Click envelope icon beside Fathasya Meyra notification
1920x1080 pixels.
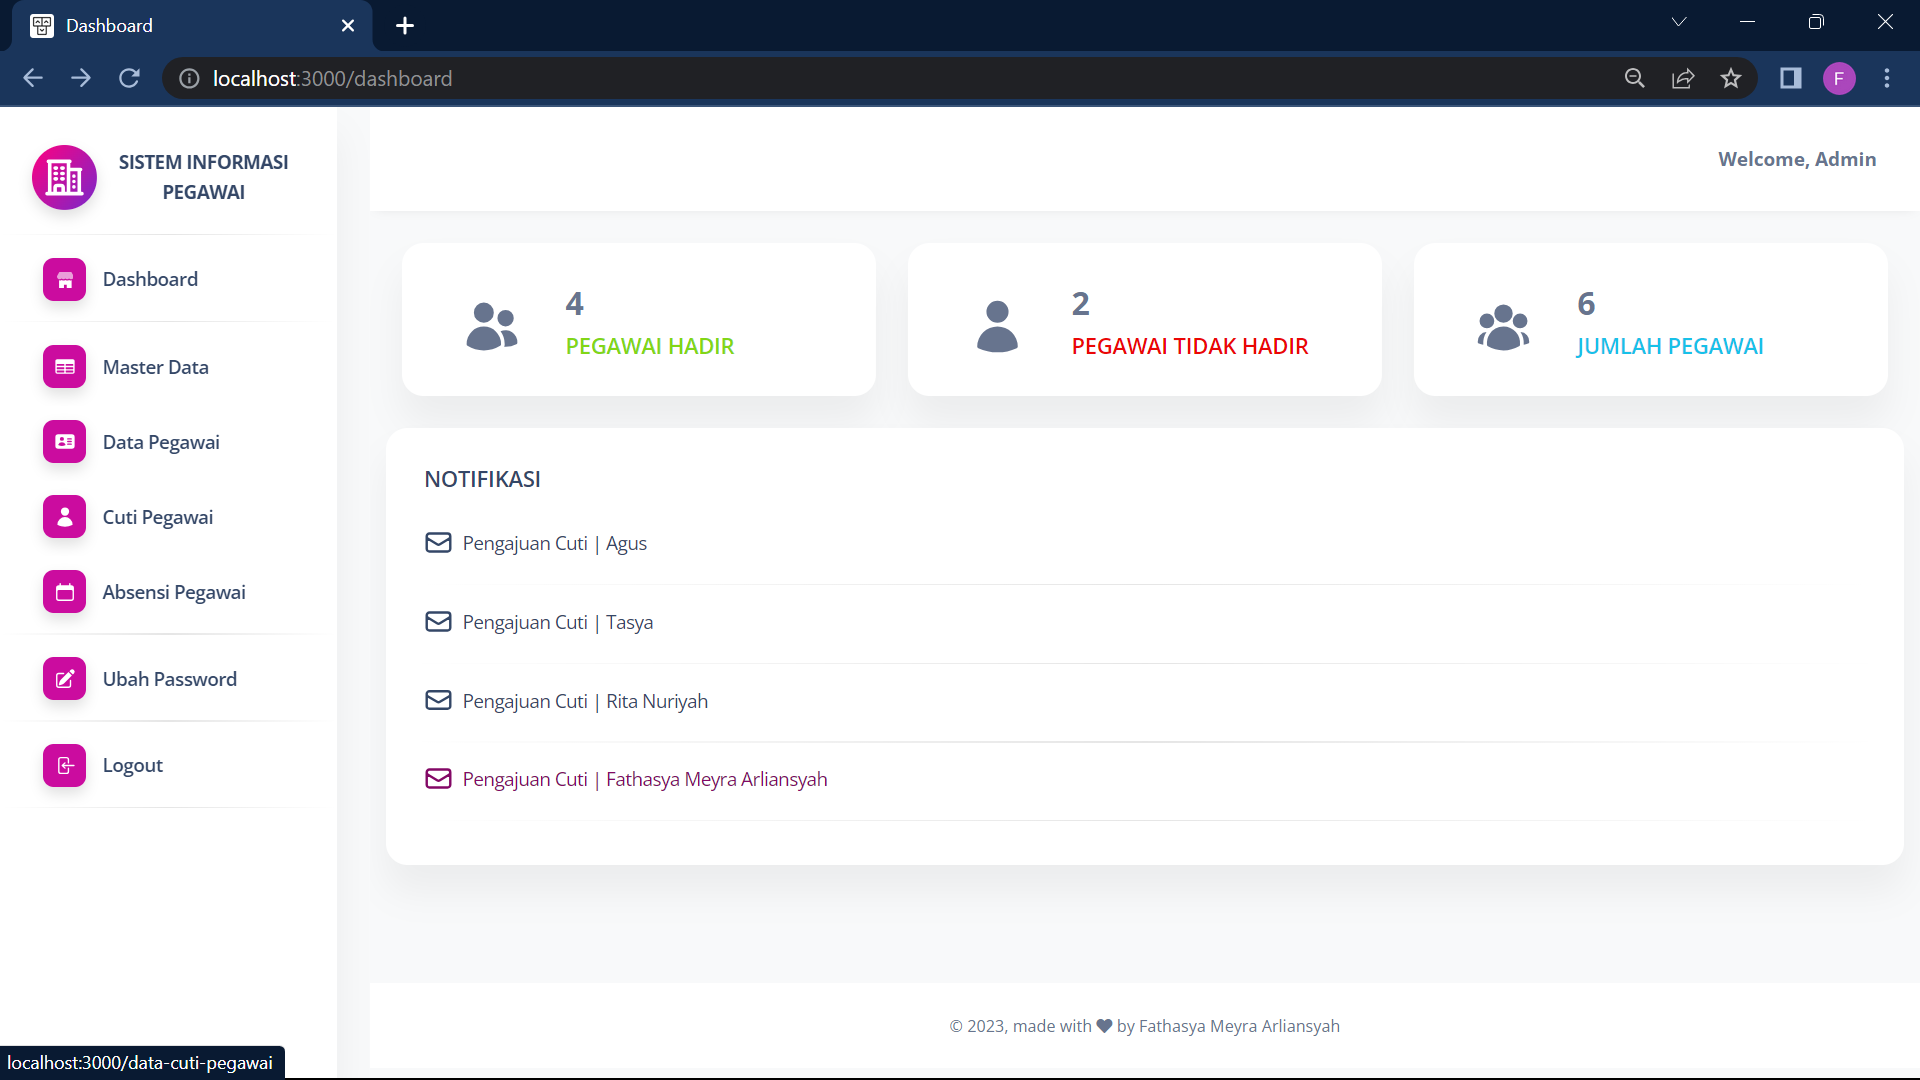438,778
